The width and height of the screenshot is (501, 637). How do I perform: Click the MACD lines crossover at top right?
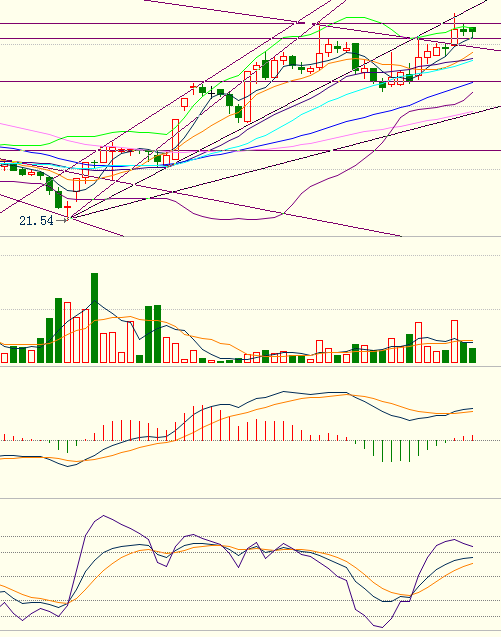tap(347, 394)
